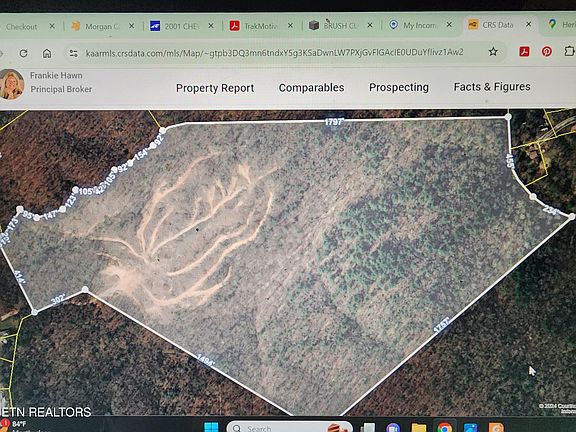Click the taskbar Search box
The height and width of the screenshot is (432, 576).
click(289, 428)
